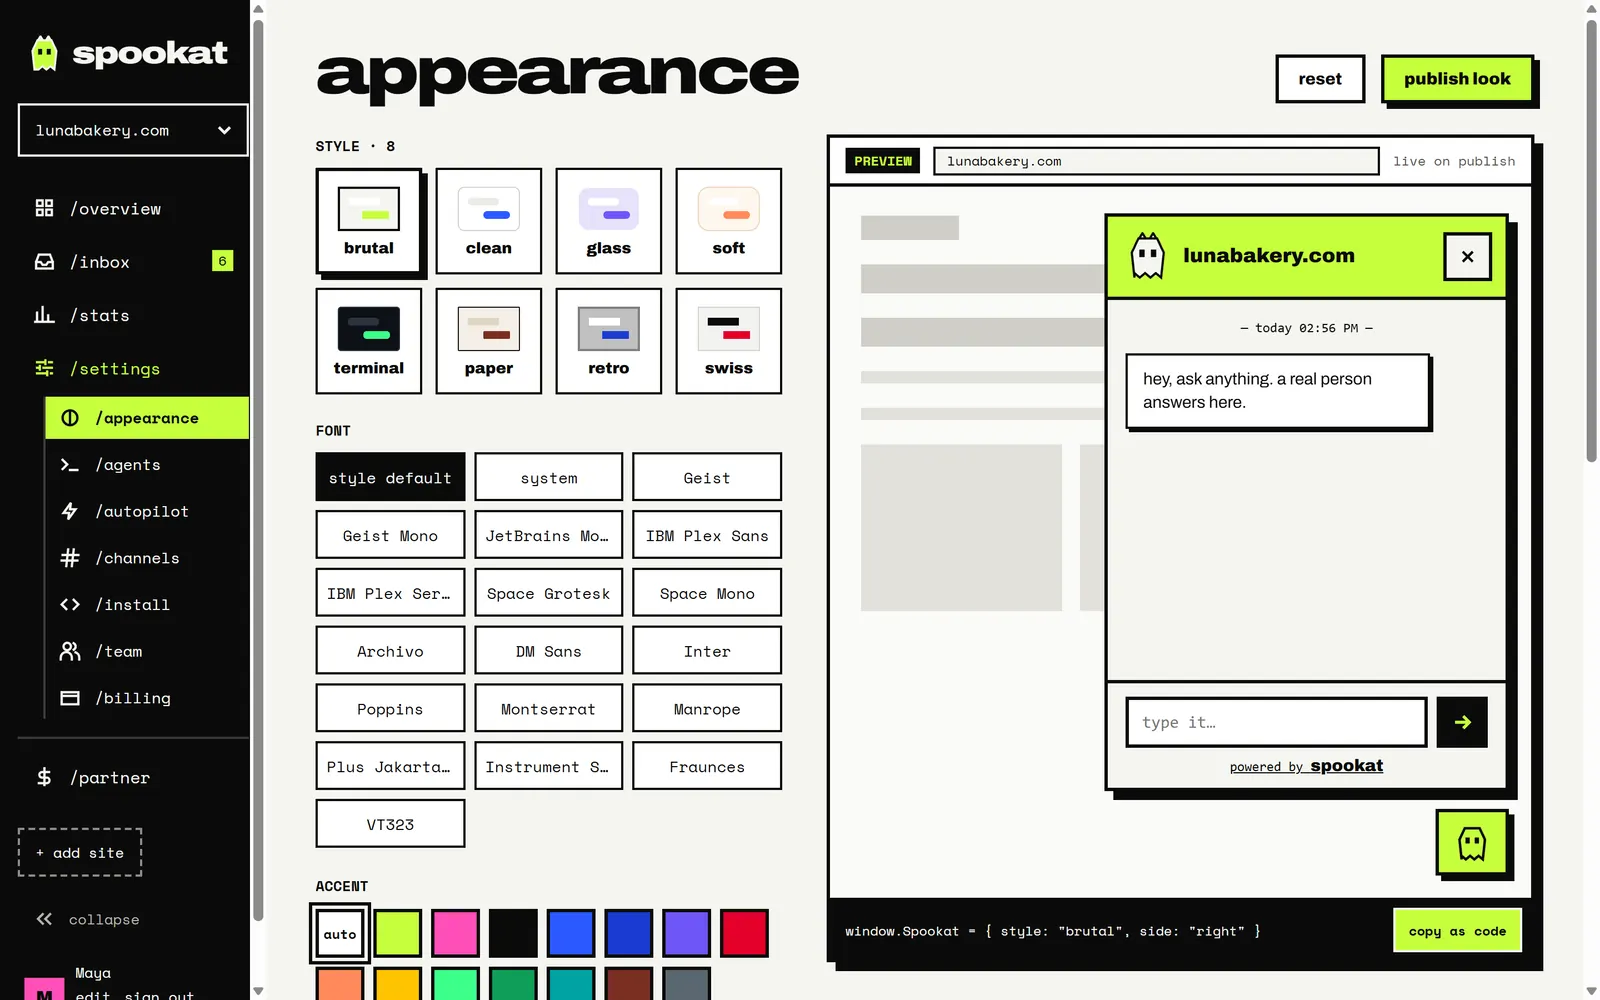Click the spookat ghost logo icon

[x=44, y=53]
